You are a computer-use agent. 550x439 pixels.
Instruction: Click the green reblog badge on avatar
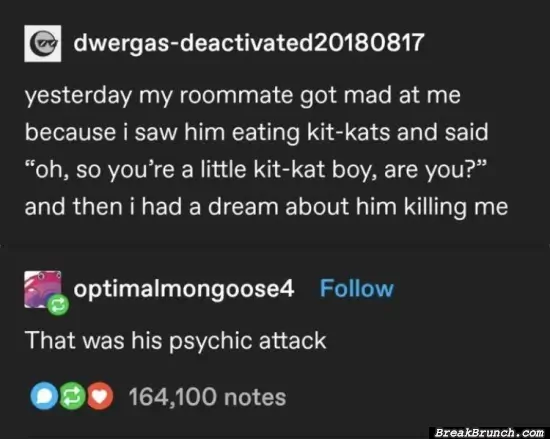[x=58, y=305]
